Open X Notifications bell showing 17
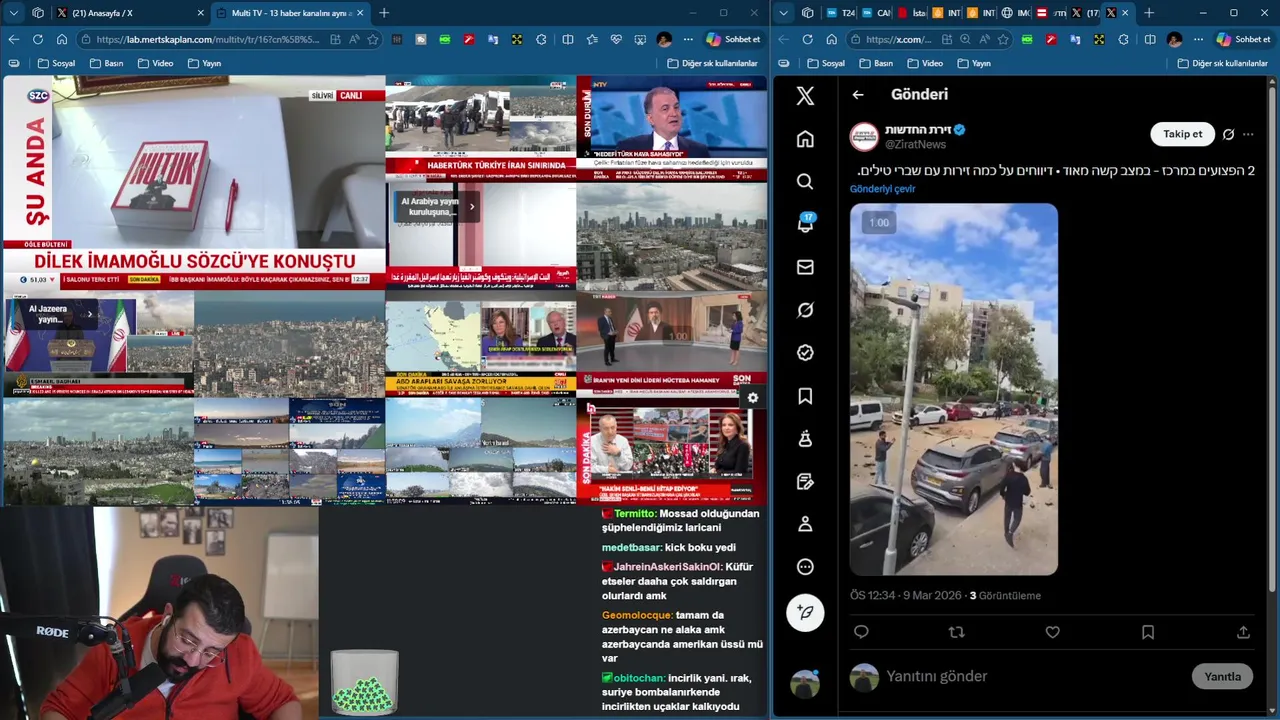Screen dimensions: 1280x720 pos(805,224)
